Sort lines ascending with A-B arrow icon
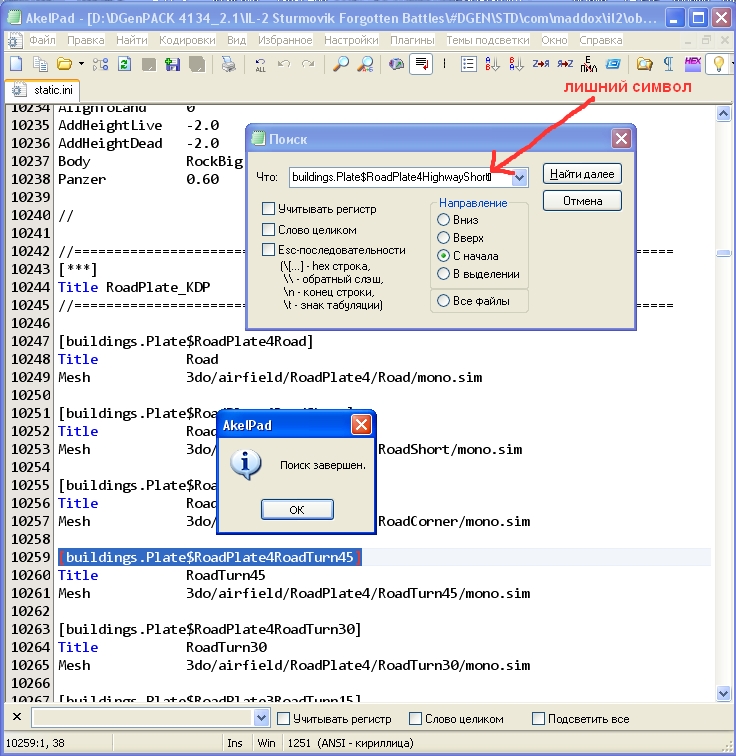 492,64
